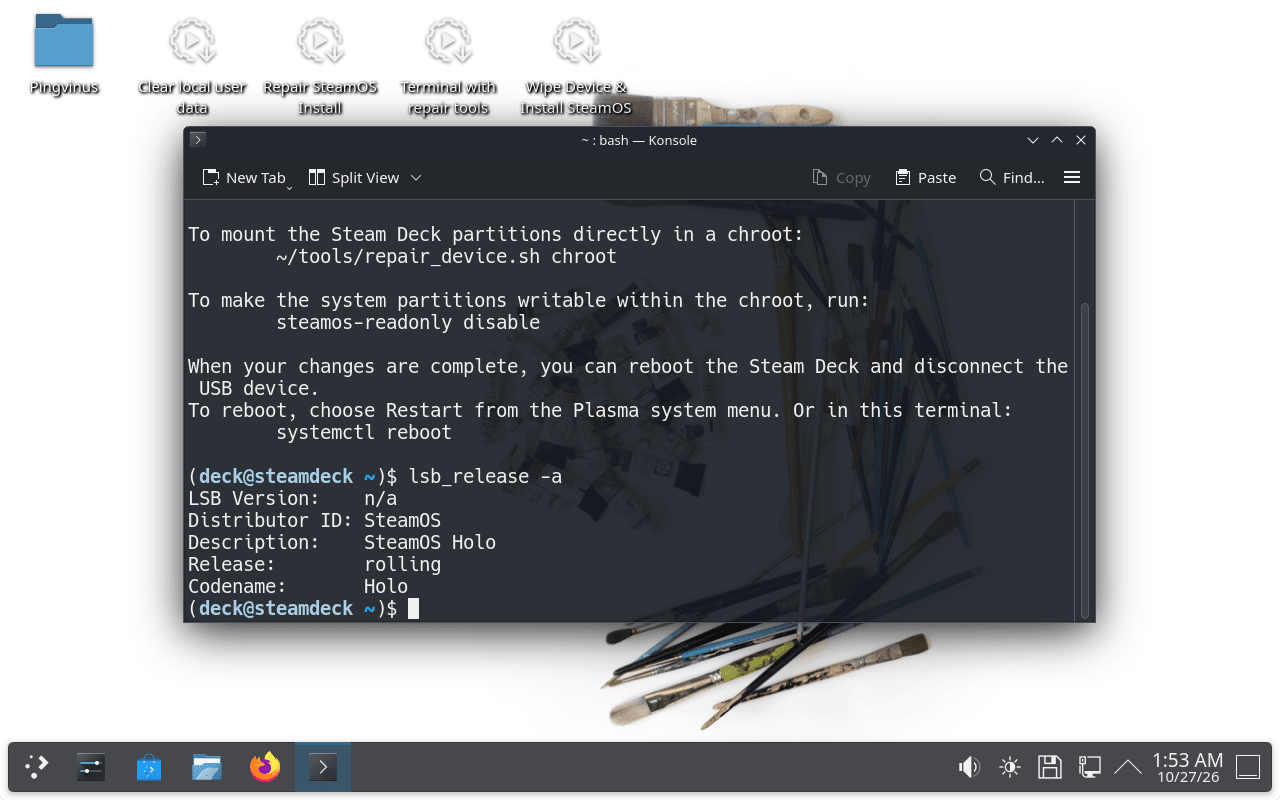Expand the hidden system tray icons arrow
The height and width of the screenshot is (800, 1280).
tap(1128, 767)
